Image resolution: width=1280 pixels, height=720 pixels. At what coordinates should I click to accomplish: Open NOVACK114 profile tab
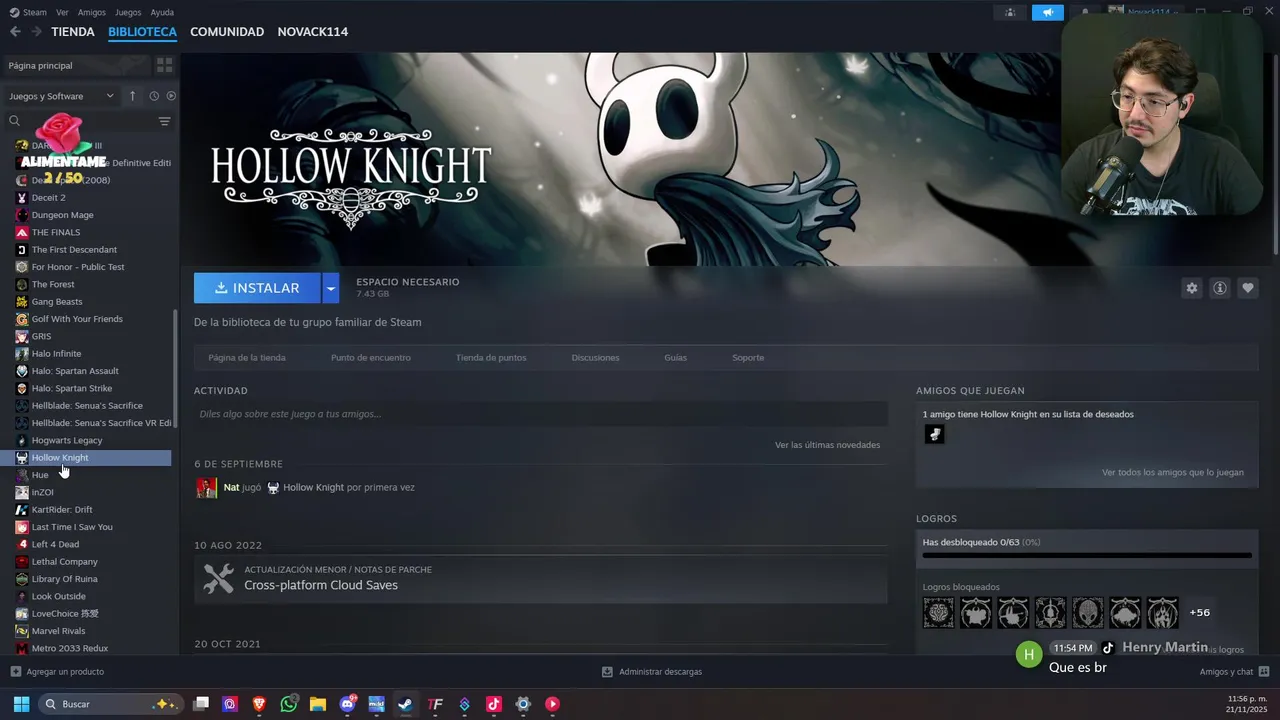click(x=313, y=32)
